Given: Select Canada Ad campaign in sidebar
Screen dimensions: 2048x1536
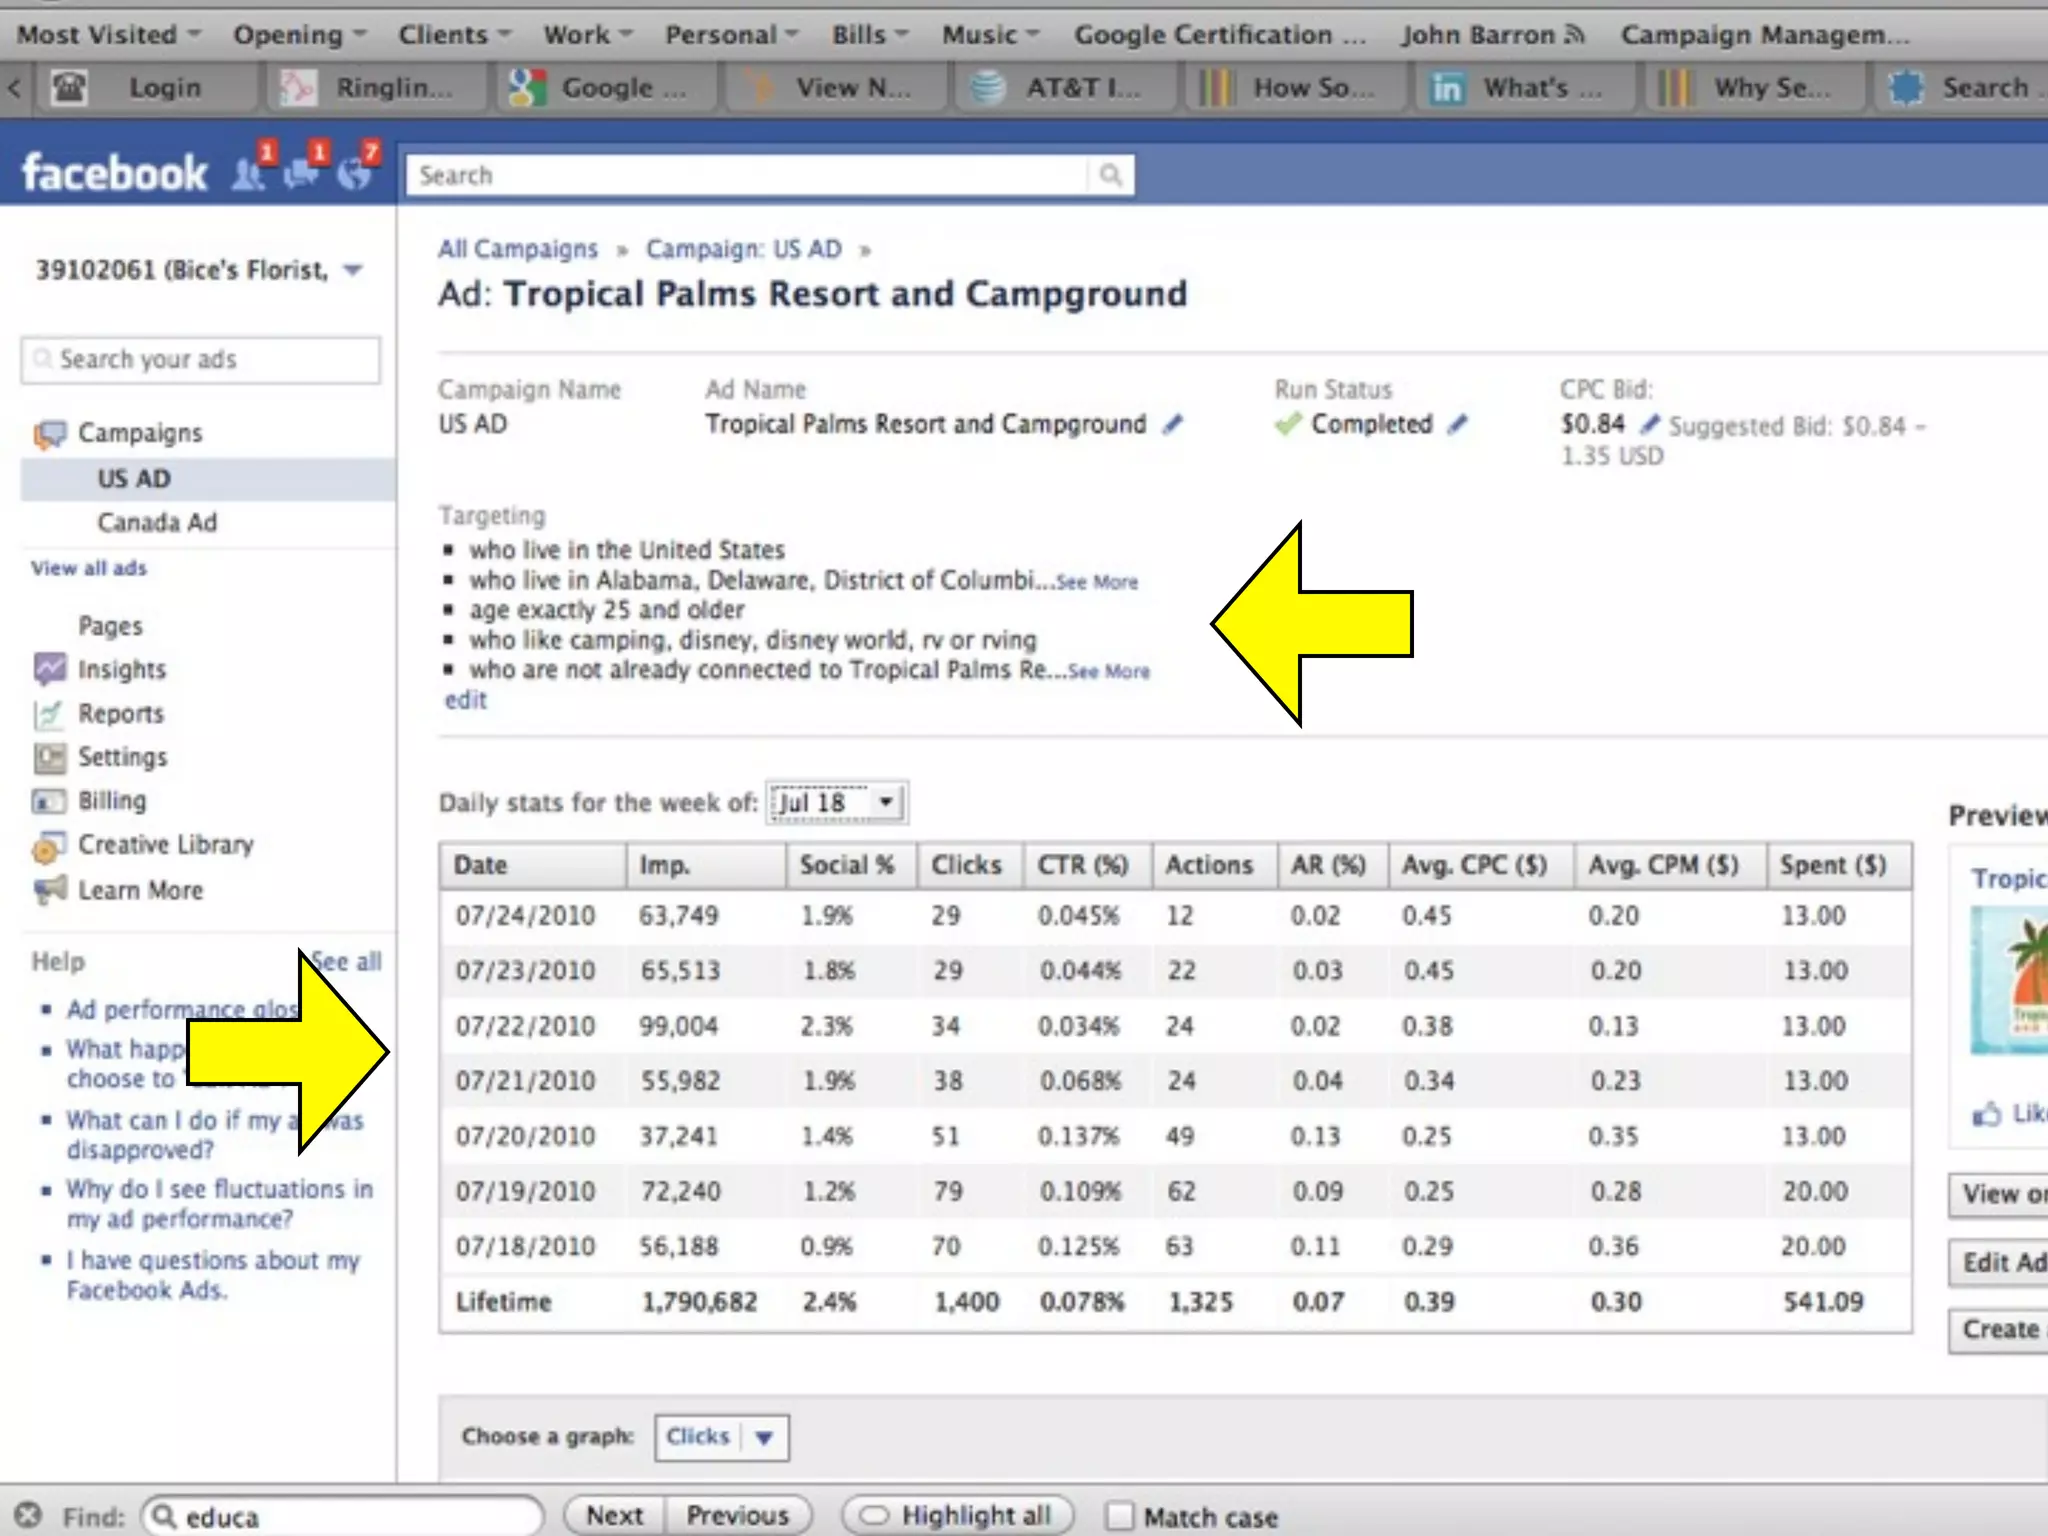Looking at the screenshot, I should pos(157,522).
